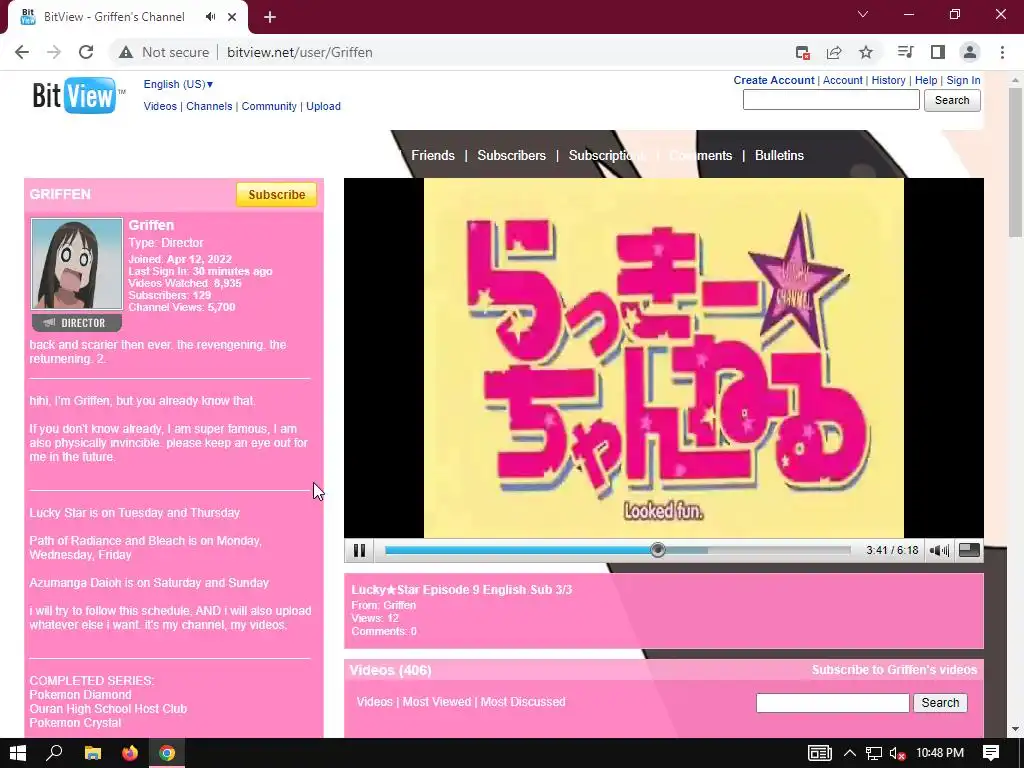Close the BitView tab
1024x768 pixels.
[x=232, y=17]
